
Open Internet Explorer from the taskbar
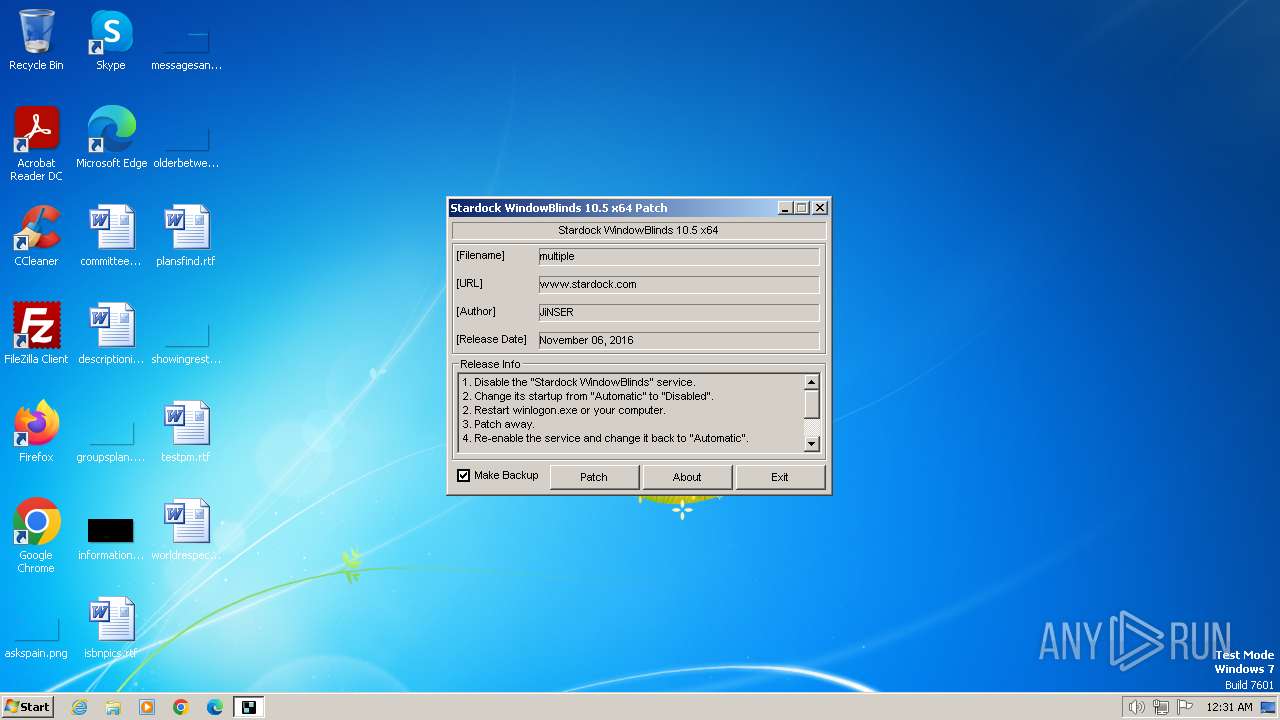(x=79, y=707)
